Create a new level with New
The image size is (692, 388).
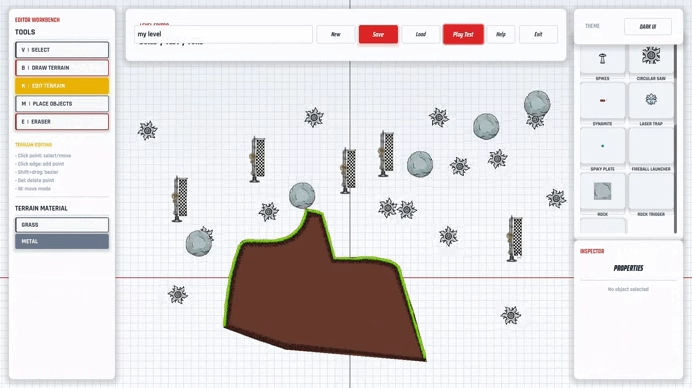click(x=335, y=34)
